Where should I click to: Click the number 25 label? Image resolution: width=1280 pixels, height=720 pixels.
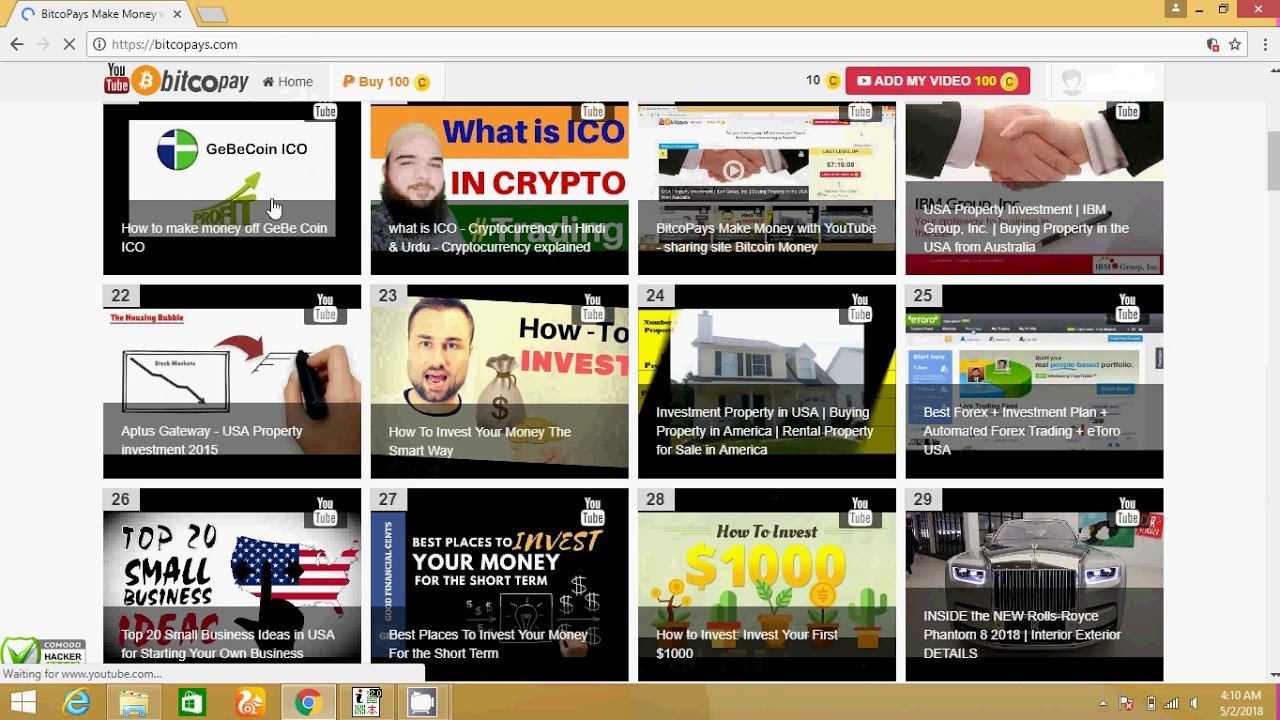[923, 296]
